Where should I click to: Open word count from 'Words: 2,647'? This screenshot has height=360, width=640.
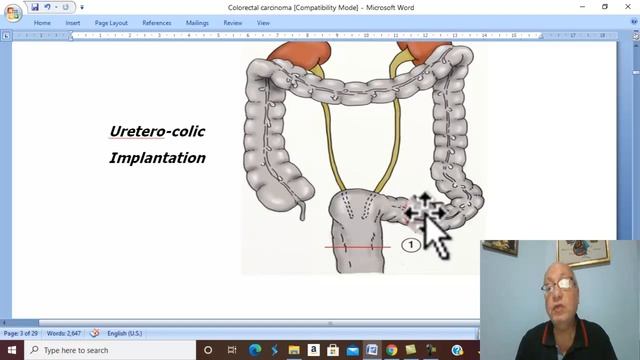(x=64, y=333)
